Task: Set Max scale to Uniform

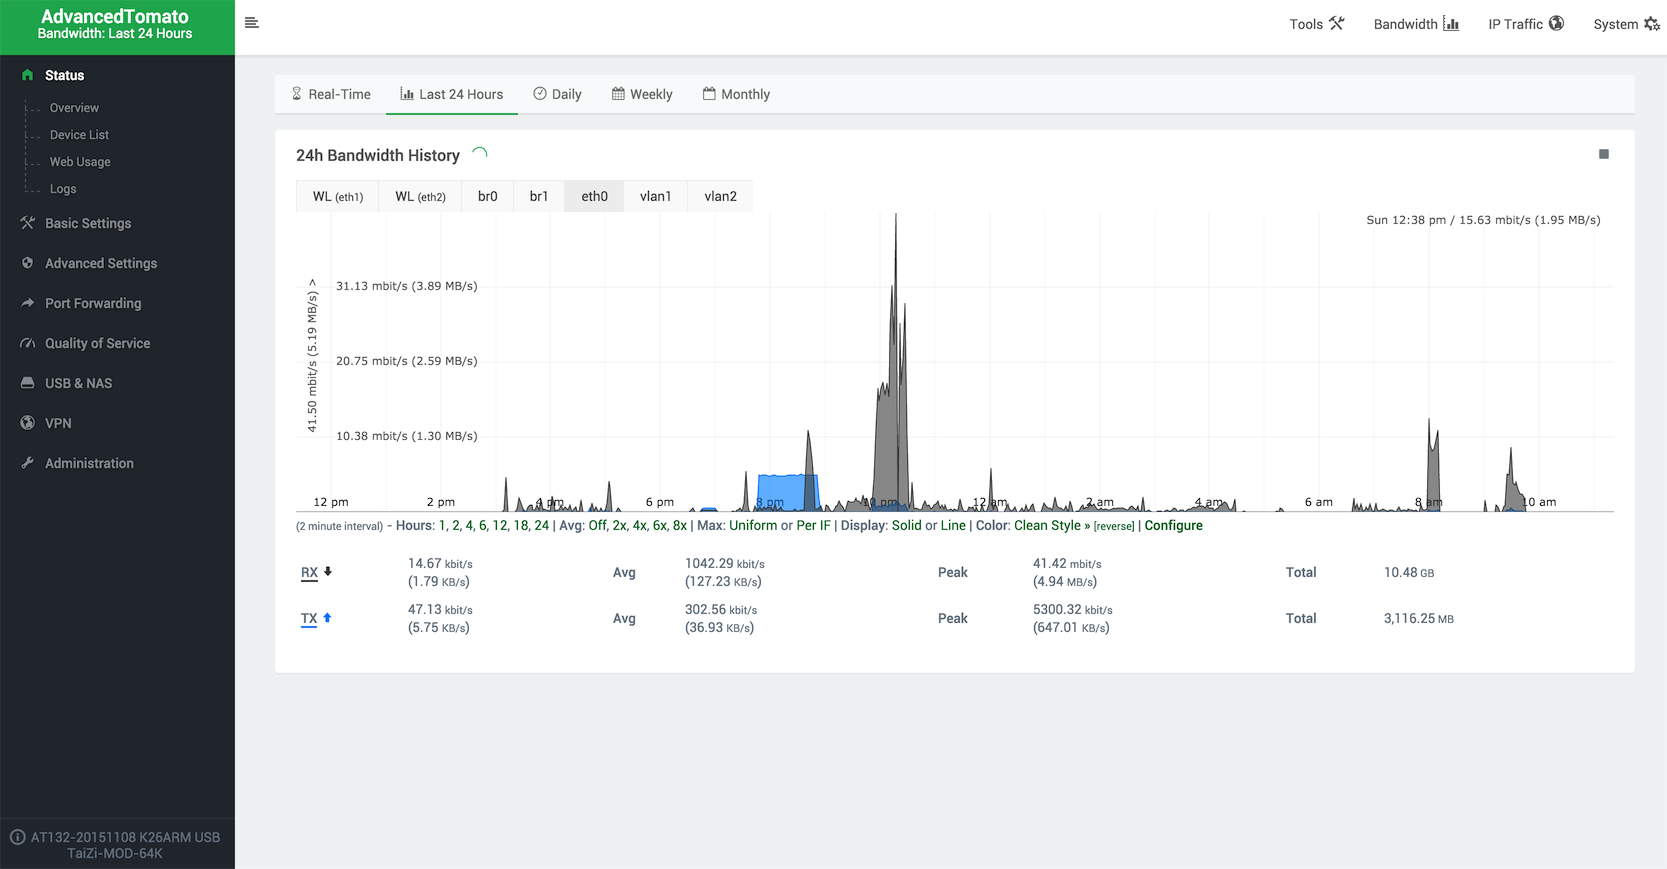Action: (753, 526)
